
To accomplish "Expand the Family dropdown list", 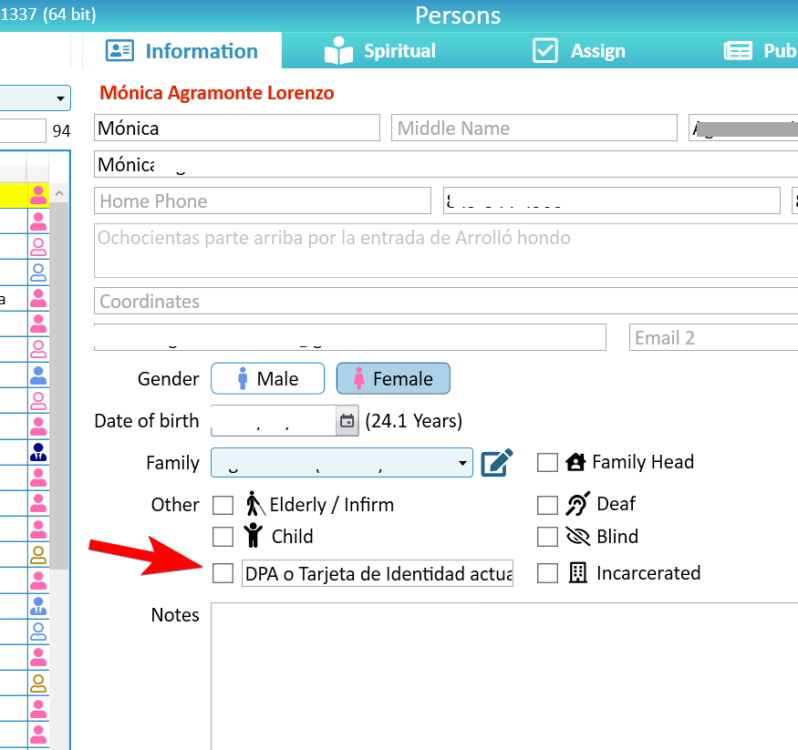I will click(x=462, y=463).
